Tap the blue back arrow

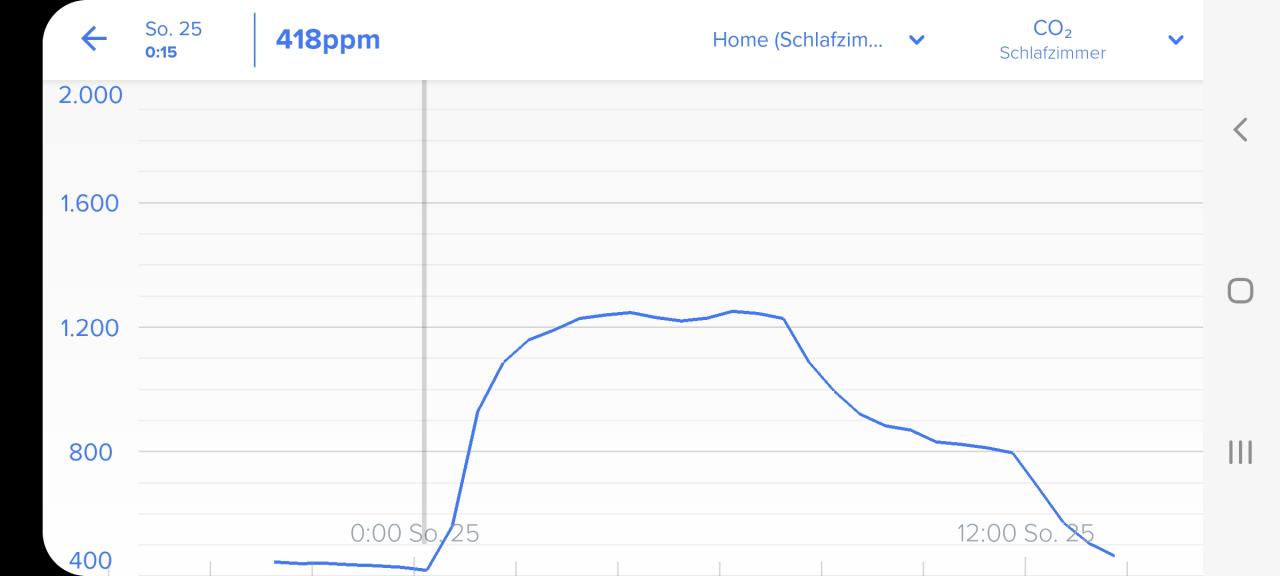[93, 39]
